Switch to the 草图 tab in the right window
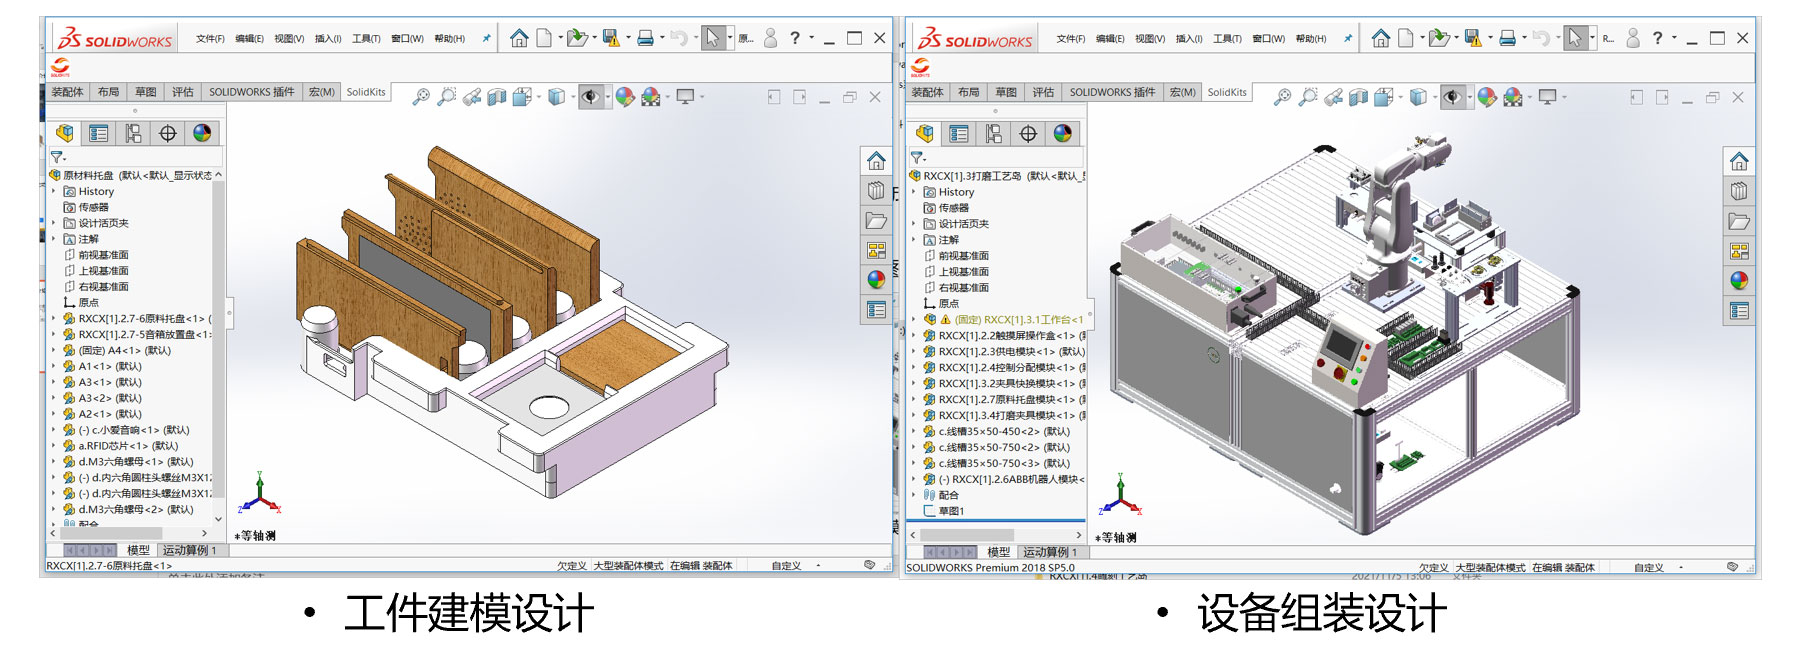The height and width of the screenshot is (656, 1794). click(x=1005, y=92)
